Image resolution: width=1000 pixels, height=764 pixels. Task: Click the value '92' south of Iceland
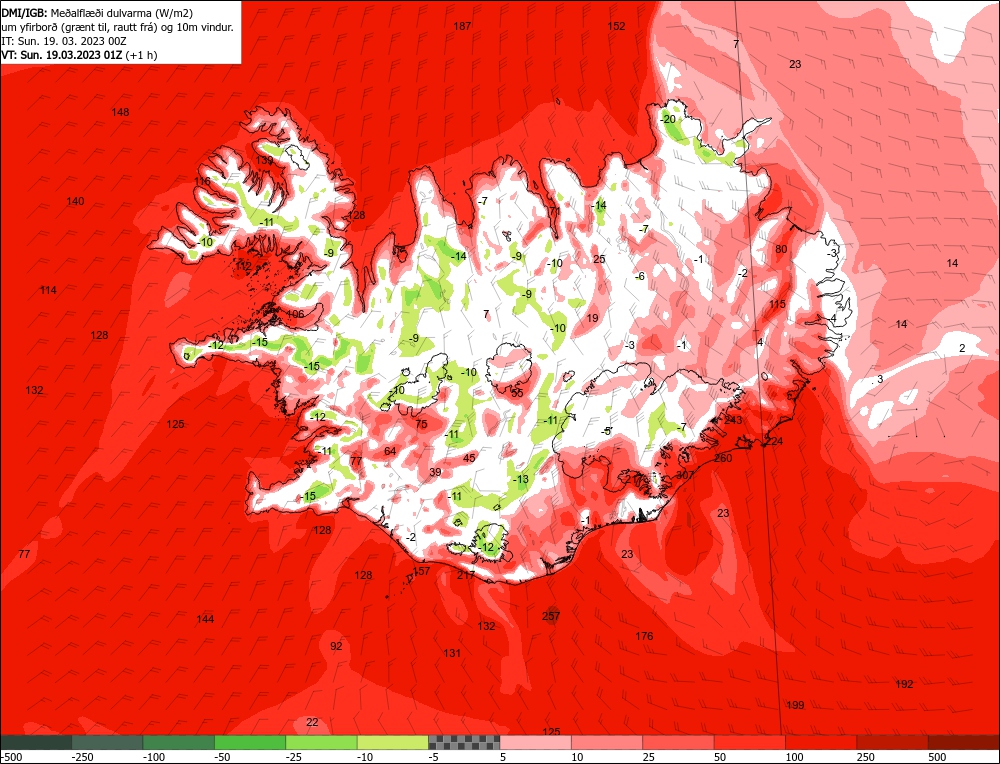[336, 647]
